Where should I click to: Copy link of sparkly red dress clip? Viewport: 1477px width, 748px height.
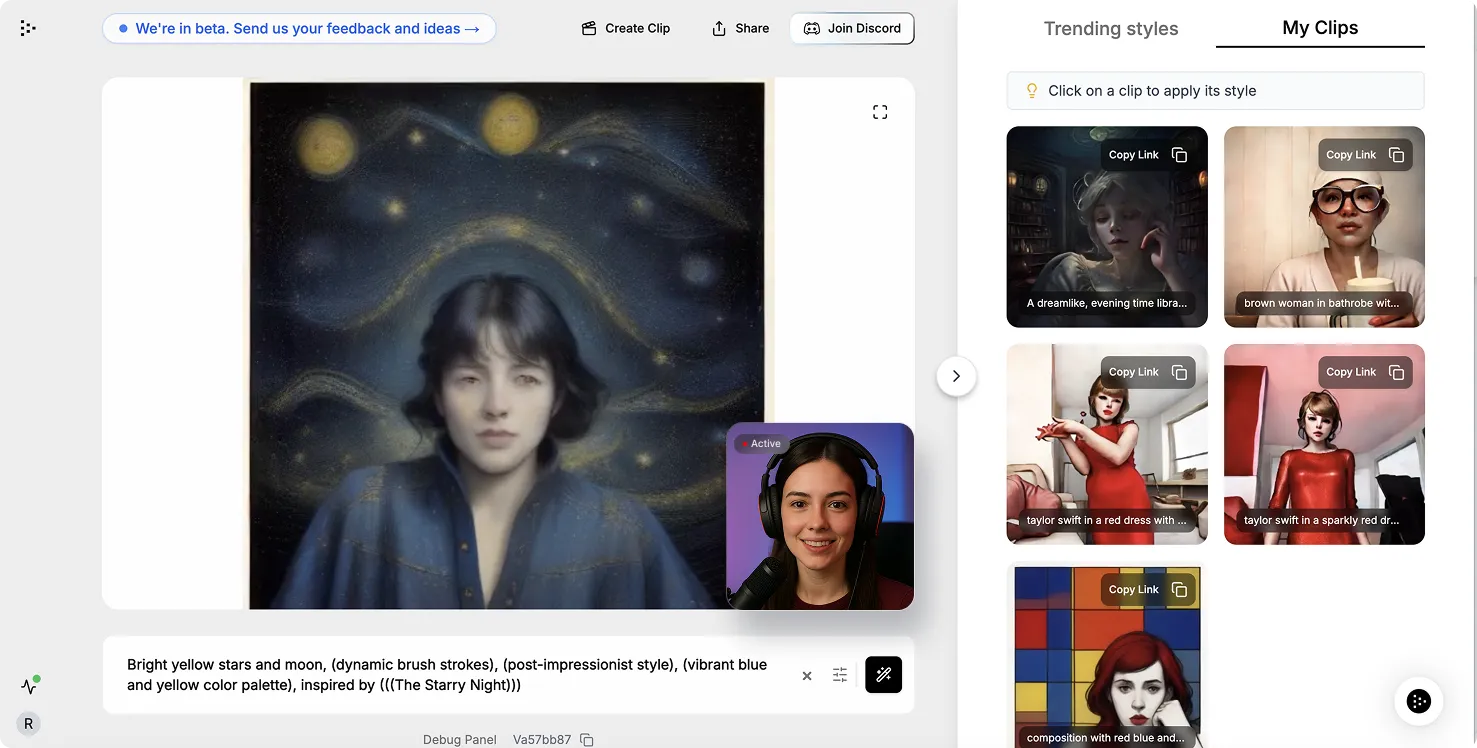(1365, 372)
